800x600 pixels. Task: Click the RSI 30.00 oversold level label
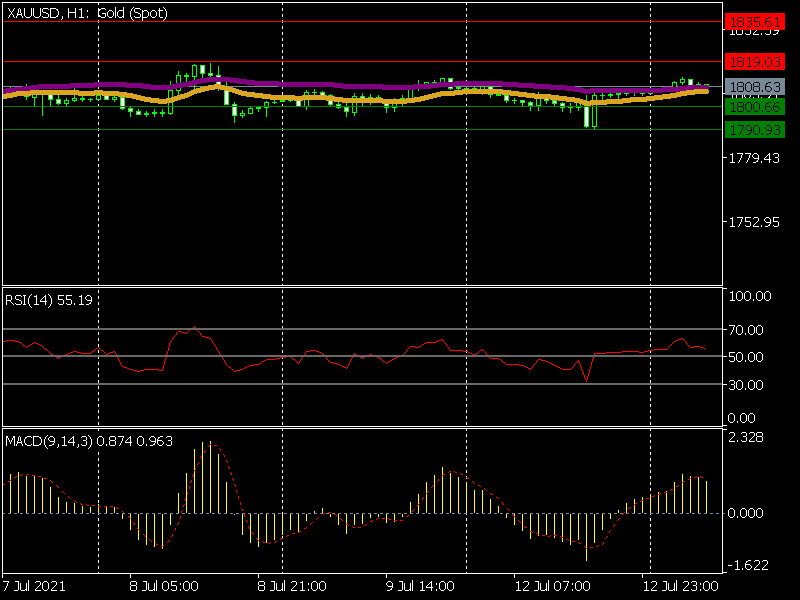point(748,385)
